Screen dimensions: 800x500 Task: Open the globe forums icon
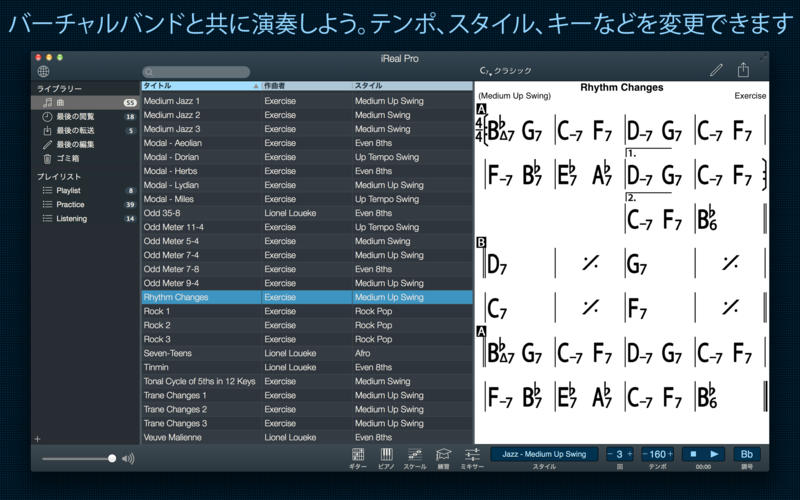pos(43,71)
